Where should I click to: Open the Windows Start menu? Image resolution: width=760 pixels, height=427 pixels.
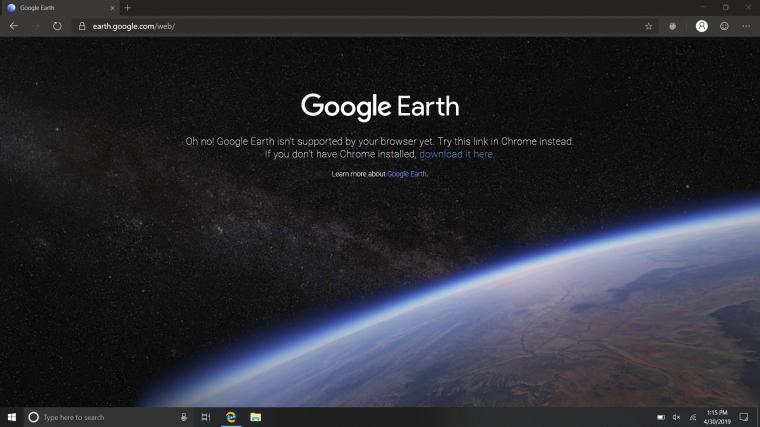click(12, 417)
